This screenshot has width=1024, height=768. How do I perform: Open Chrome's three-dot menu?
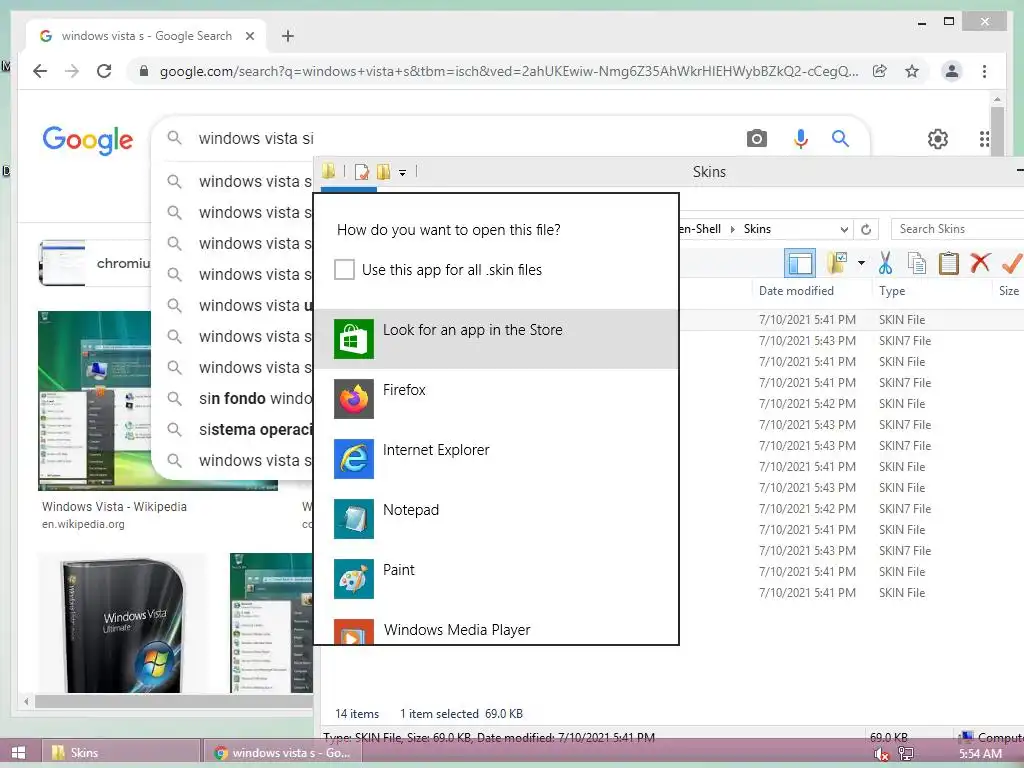[984, 71]
